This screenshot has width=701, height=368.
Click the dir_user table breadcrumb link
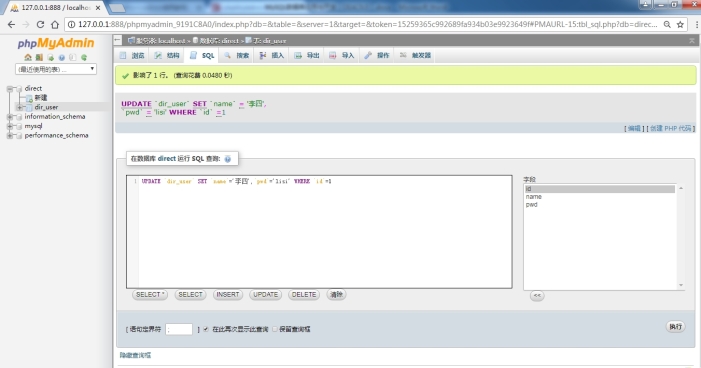tap(270, 41)
